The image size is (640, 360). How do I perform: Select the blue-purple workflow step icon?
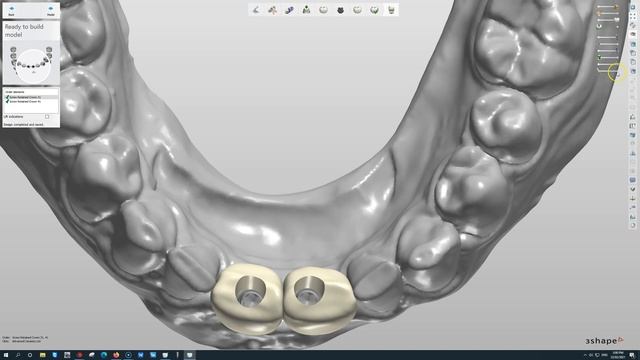(x=289, y=10)
